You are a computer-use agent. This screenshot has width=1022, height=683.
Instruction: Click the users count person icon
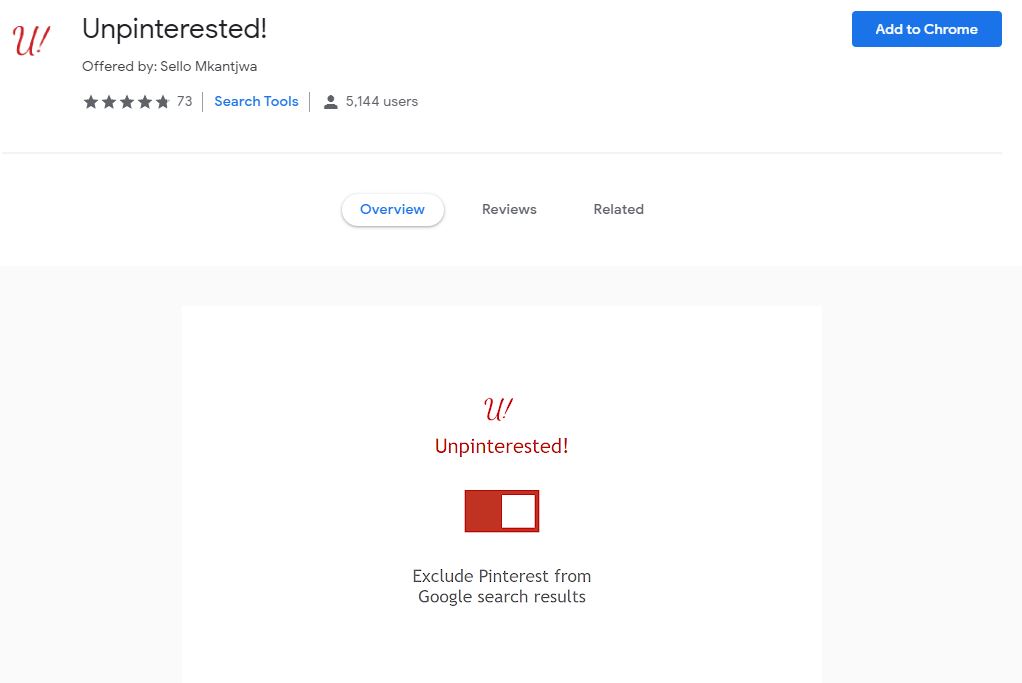(x=329, y=100)
